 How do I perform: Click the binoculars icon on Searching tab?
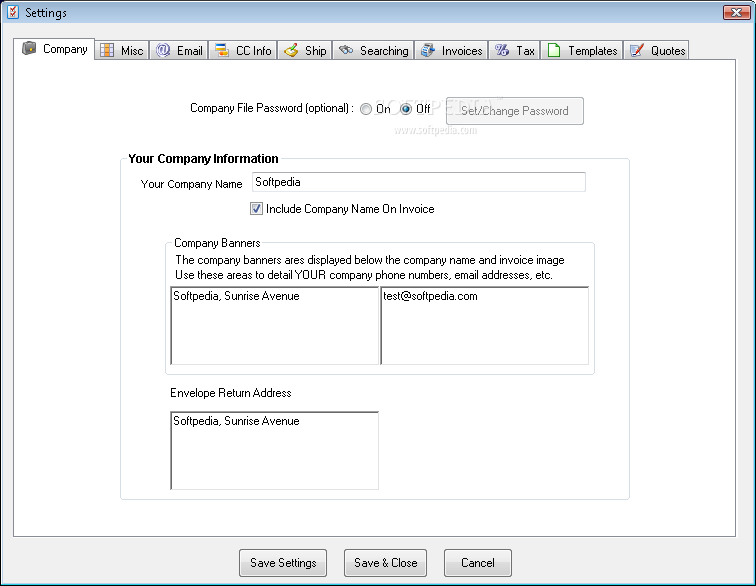pyautogui.click(x=346, y=50)
